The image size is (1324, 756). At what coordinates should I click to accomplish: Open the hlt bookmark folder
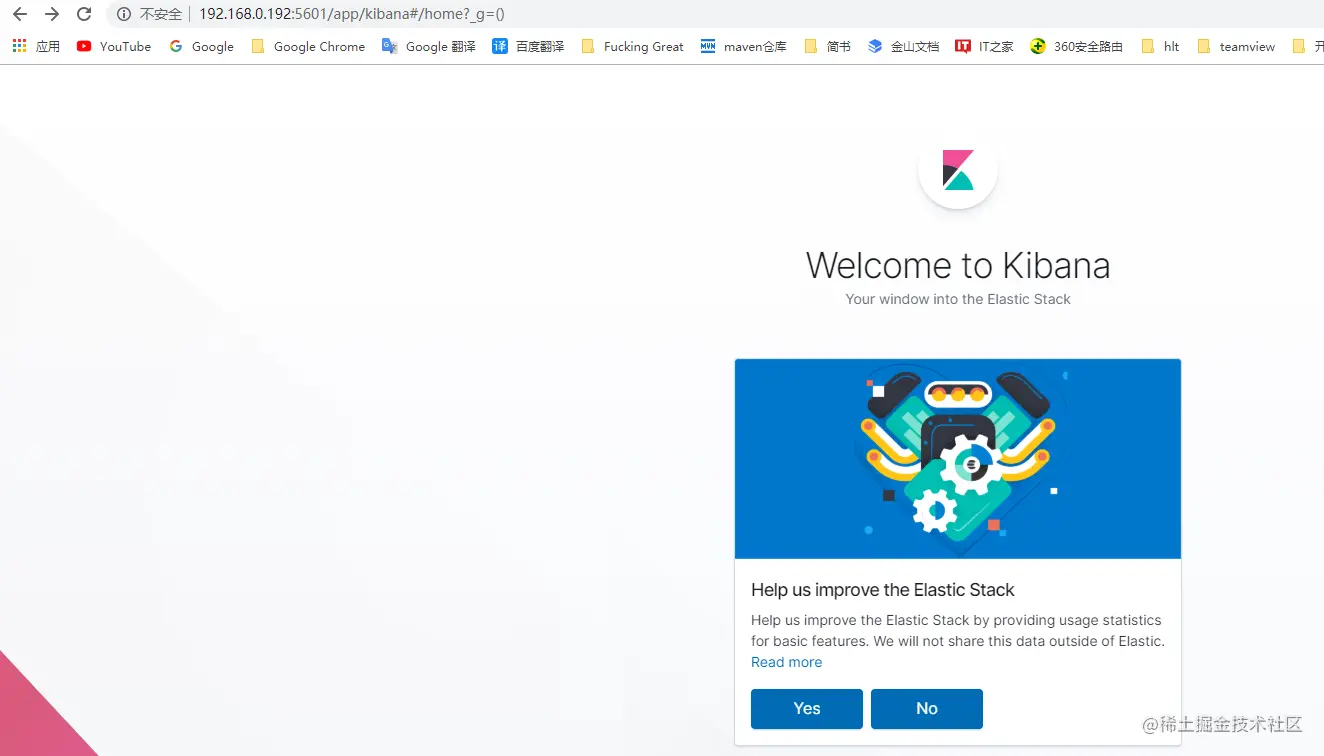click(x=1160, y=46)
